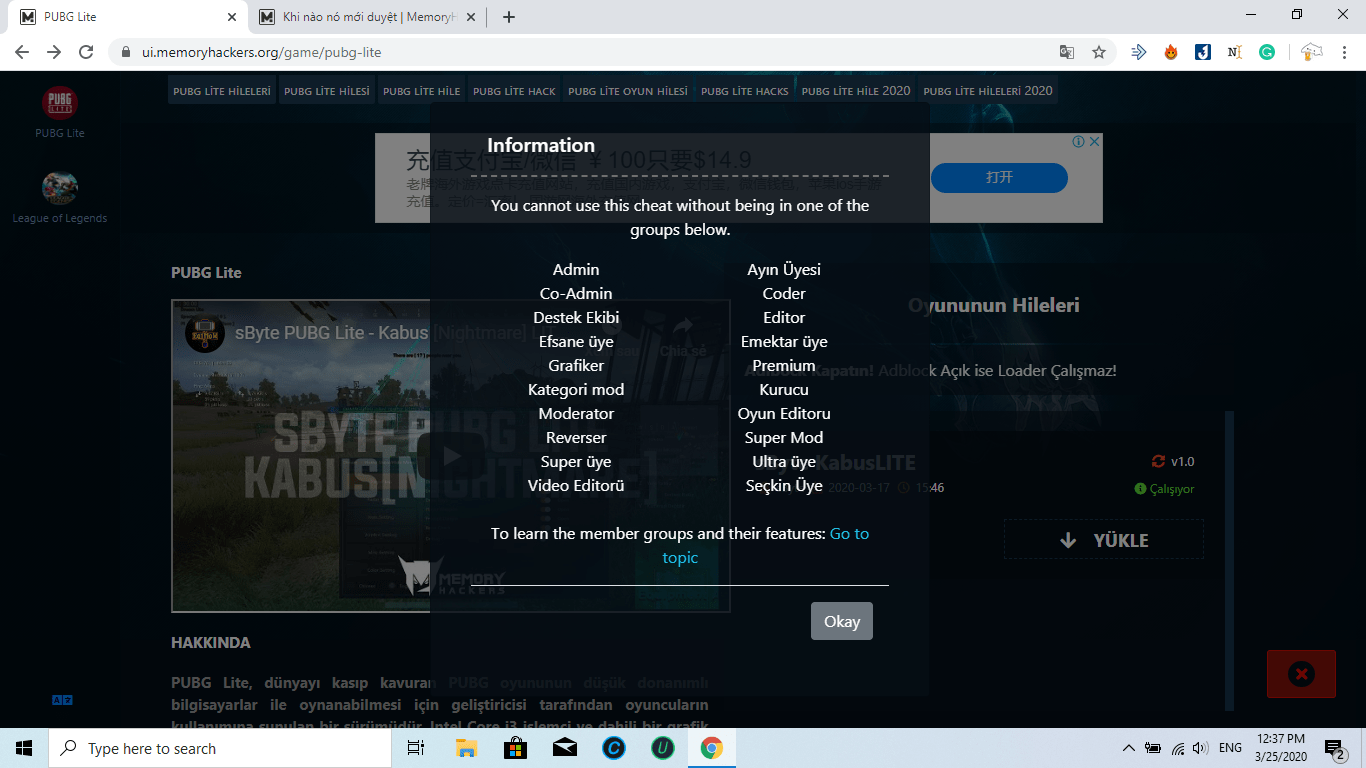Open the blue C app on the taskbar
Viewport: 1366px width, 768px height.
tap(613, 748)
